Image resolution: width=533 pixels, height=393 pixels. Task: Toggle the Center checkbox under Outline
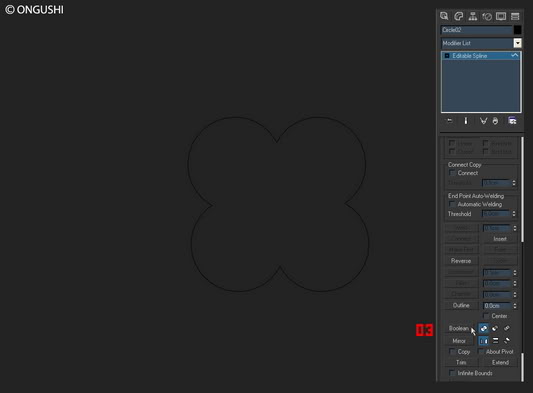tap(486, 316)
